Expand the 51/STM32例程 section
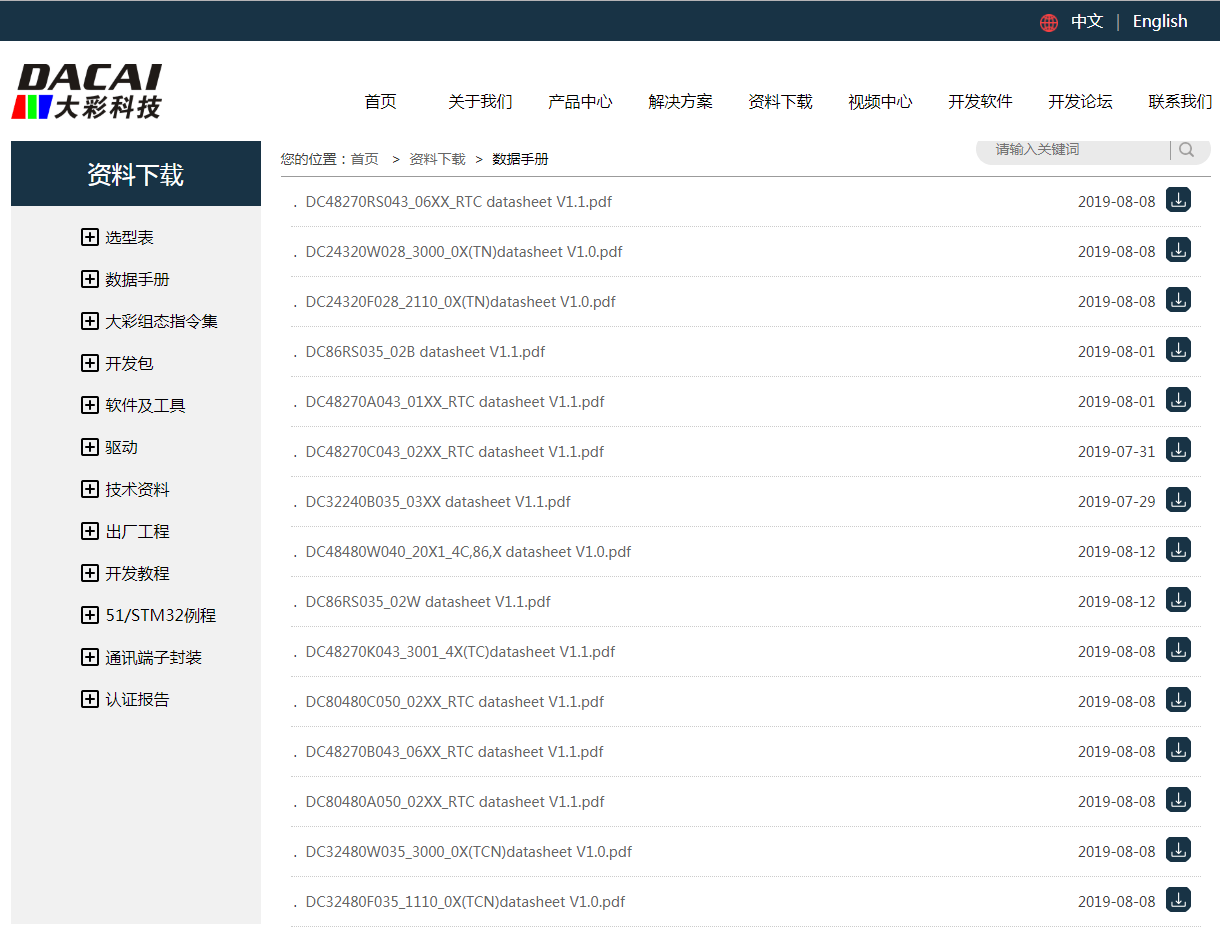The width and height of the screenshot is (1220, 938). 90,615
